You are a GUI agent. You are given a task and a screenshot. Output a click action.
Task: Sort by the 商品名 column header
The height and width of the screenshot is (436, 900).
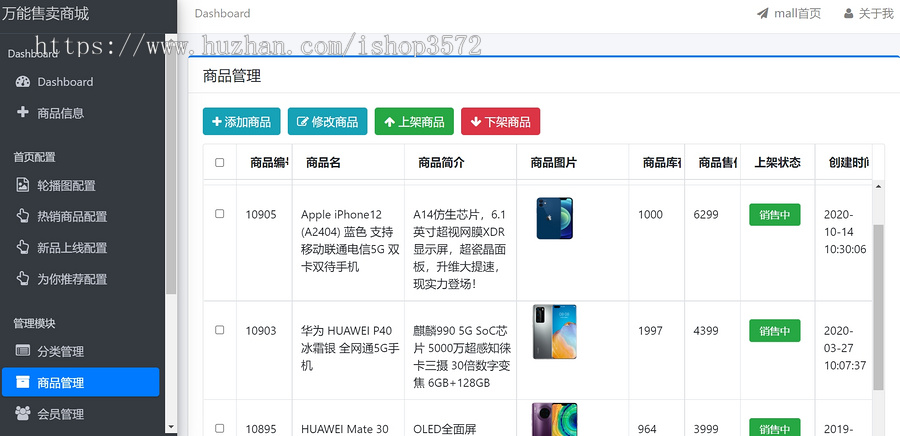[x=348, y=162]
